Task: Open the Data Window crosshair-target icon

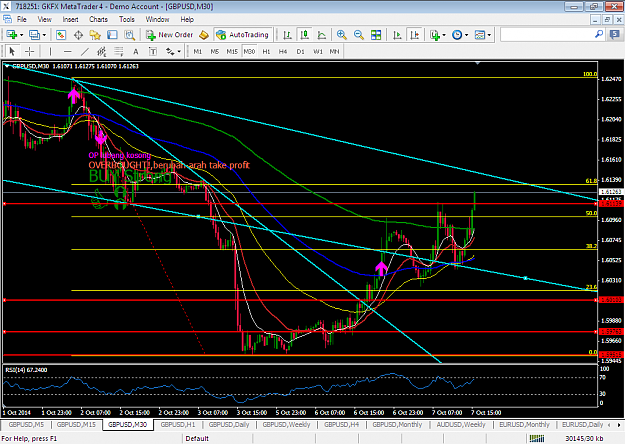Action: pos(78,35)
